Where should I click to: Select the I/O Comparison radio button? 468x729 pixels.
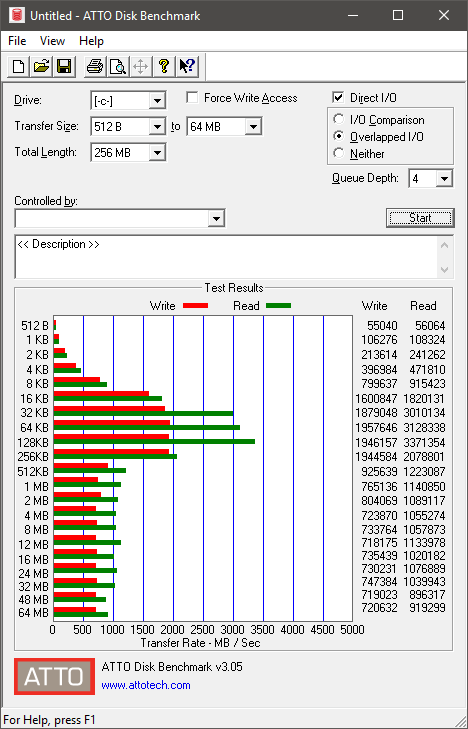click(338, 119)
